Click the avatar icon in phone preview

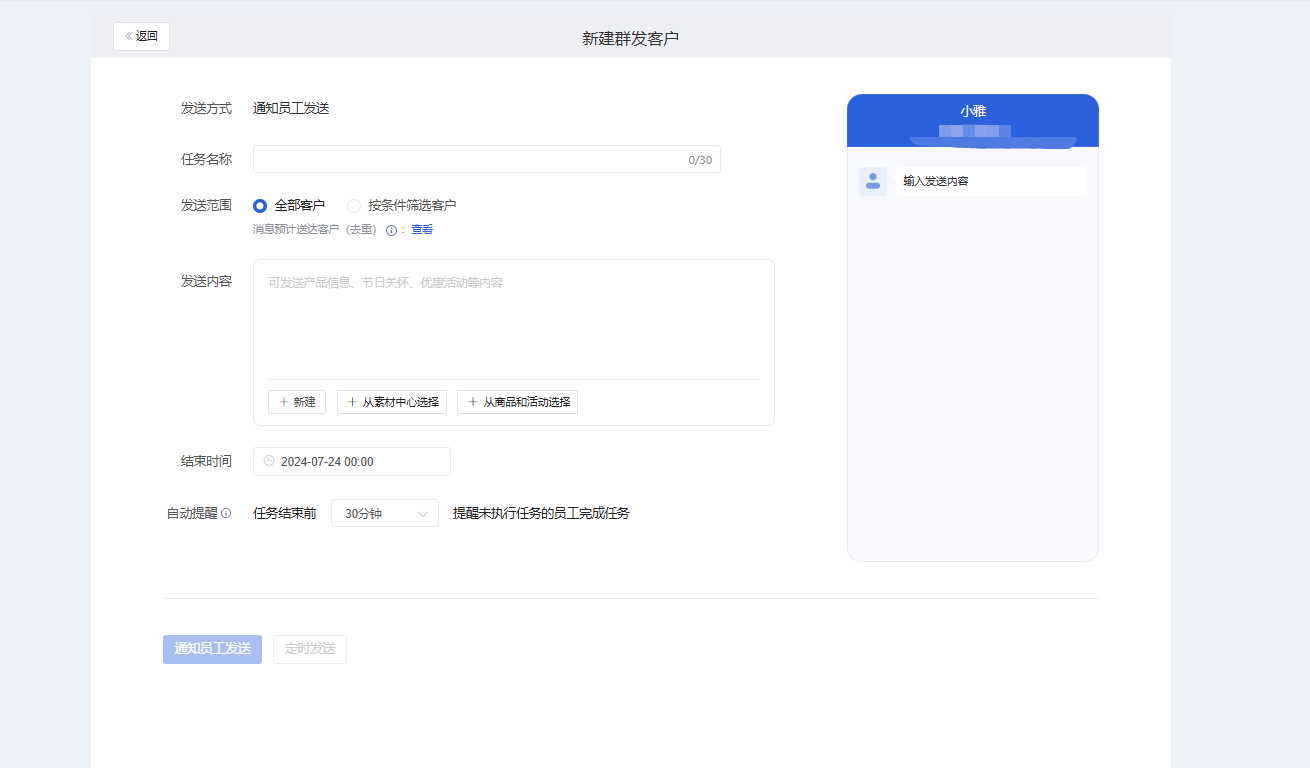873,181
